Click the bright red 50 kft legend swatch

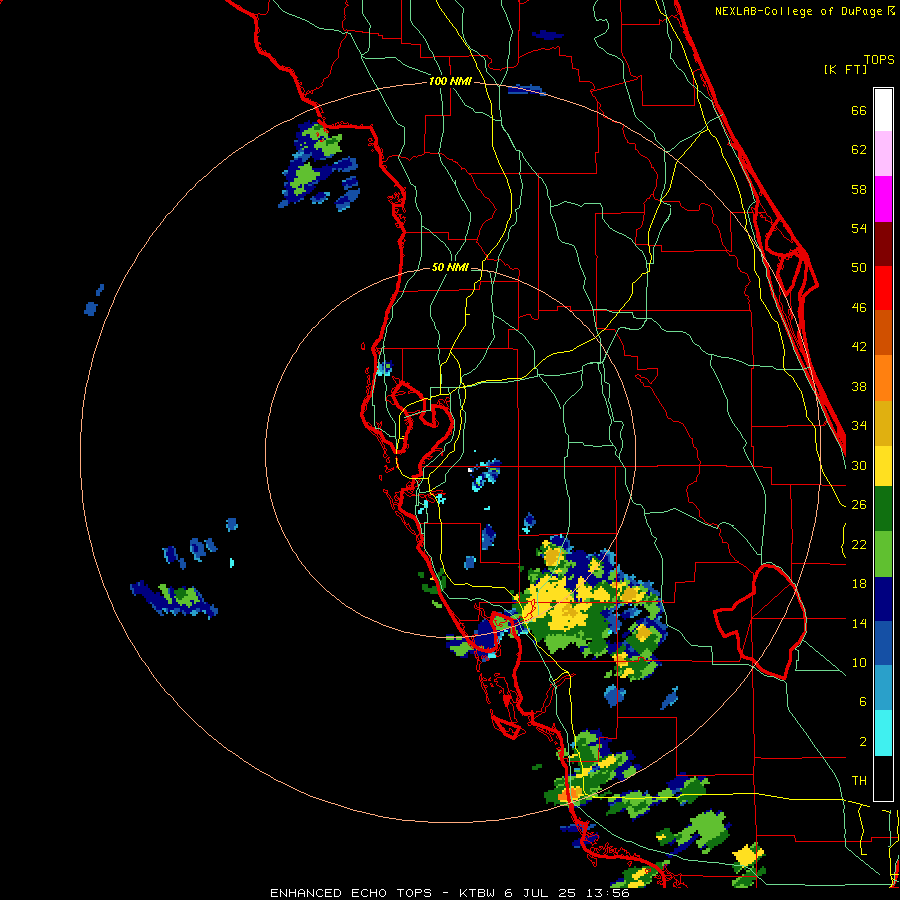tap(883, 288)
